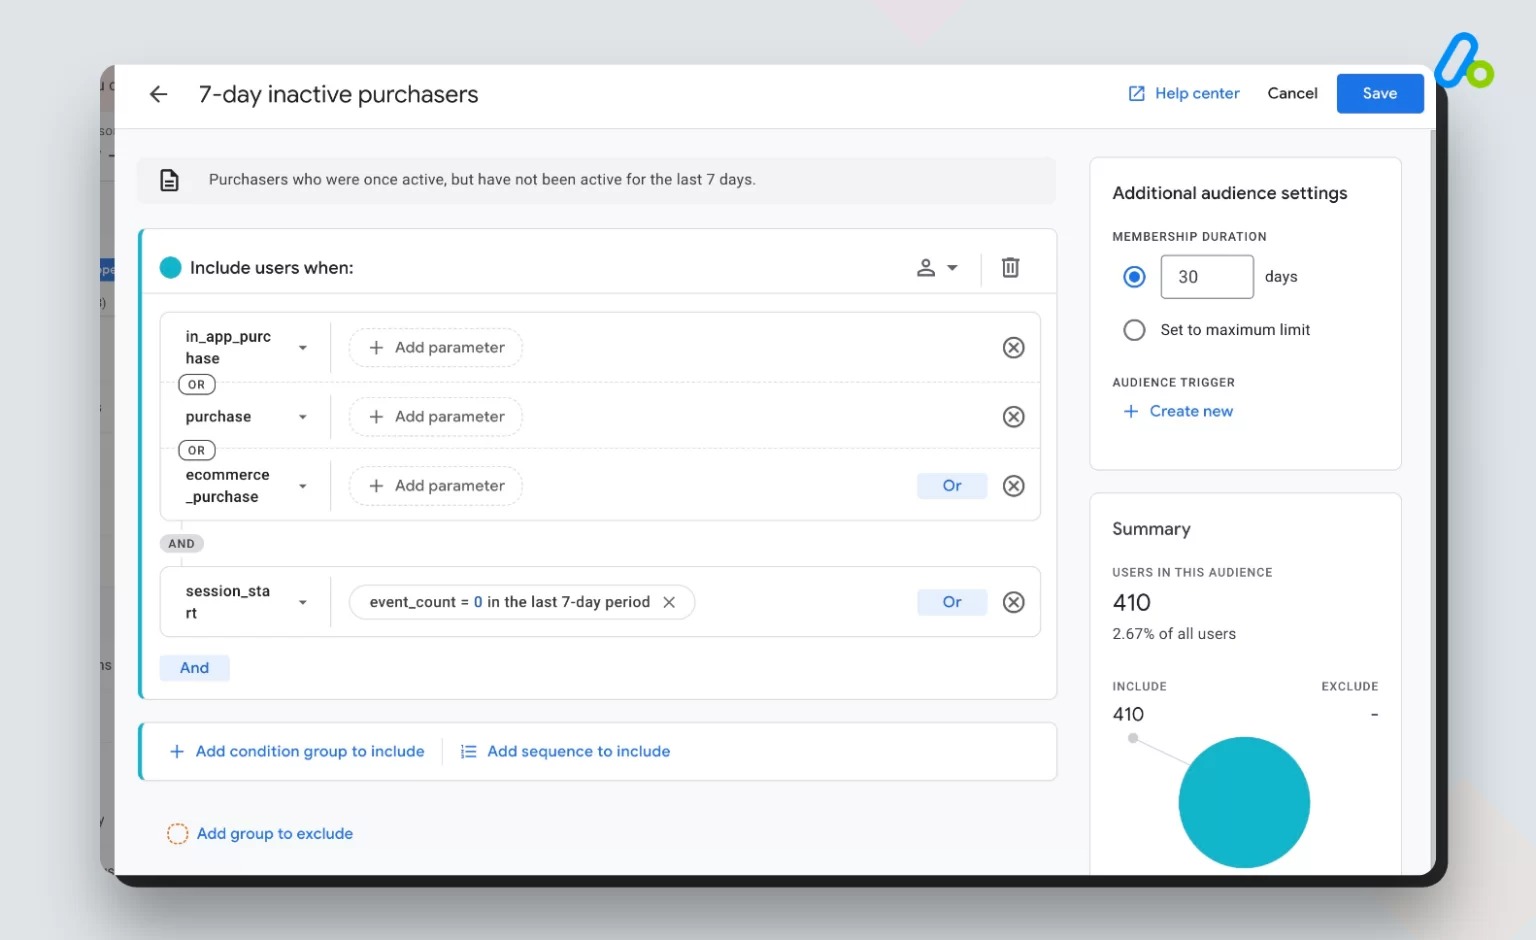
Task: Click the dashed circle exclude group icon
Action: pos(177,834)
